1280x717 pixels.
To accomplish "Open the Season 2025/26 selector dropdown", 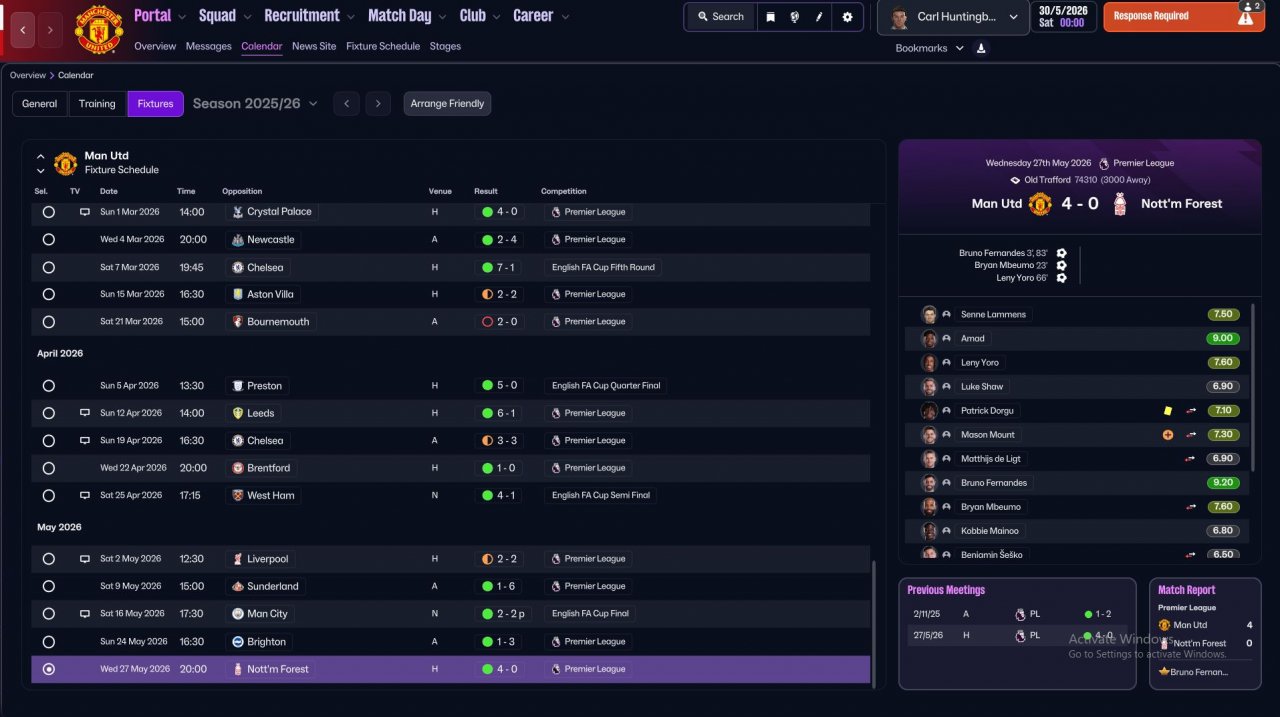I will coord(255,104).
